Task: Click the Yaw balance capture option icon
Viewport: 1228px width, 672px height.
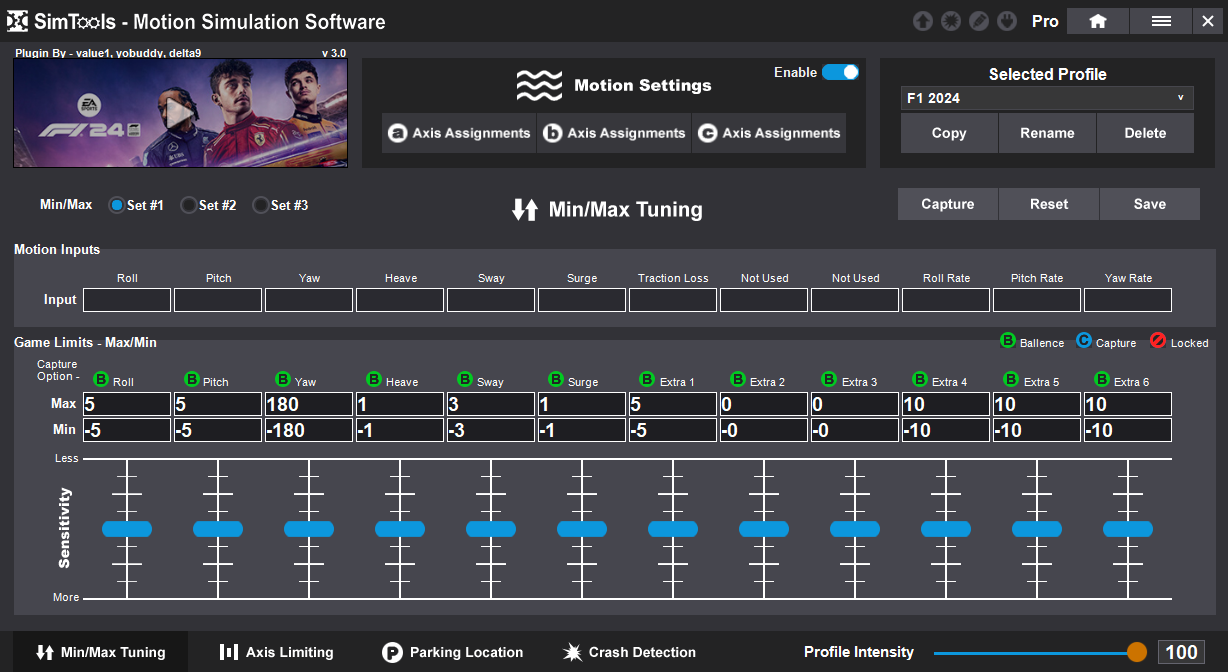Action: 283,380
